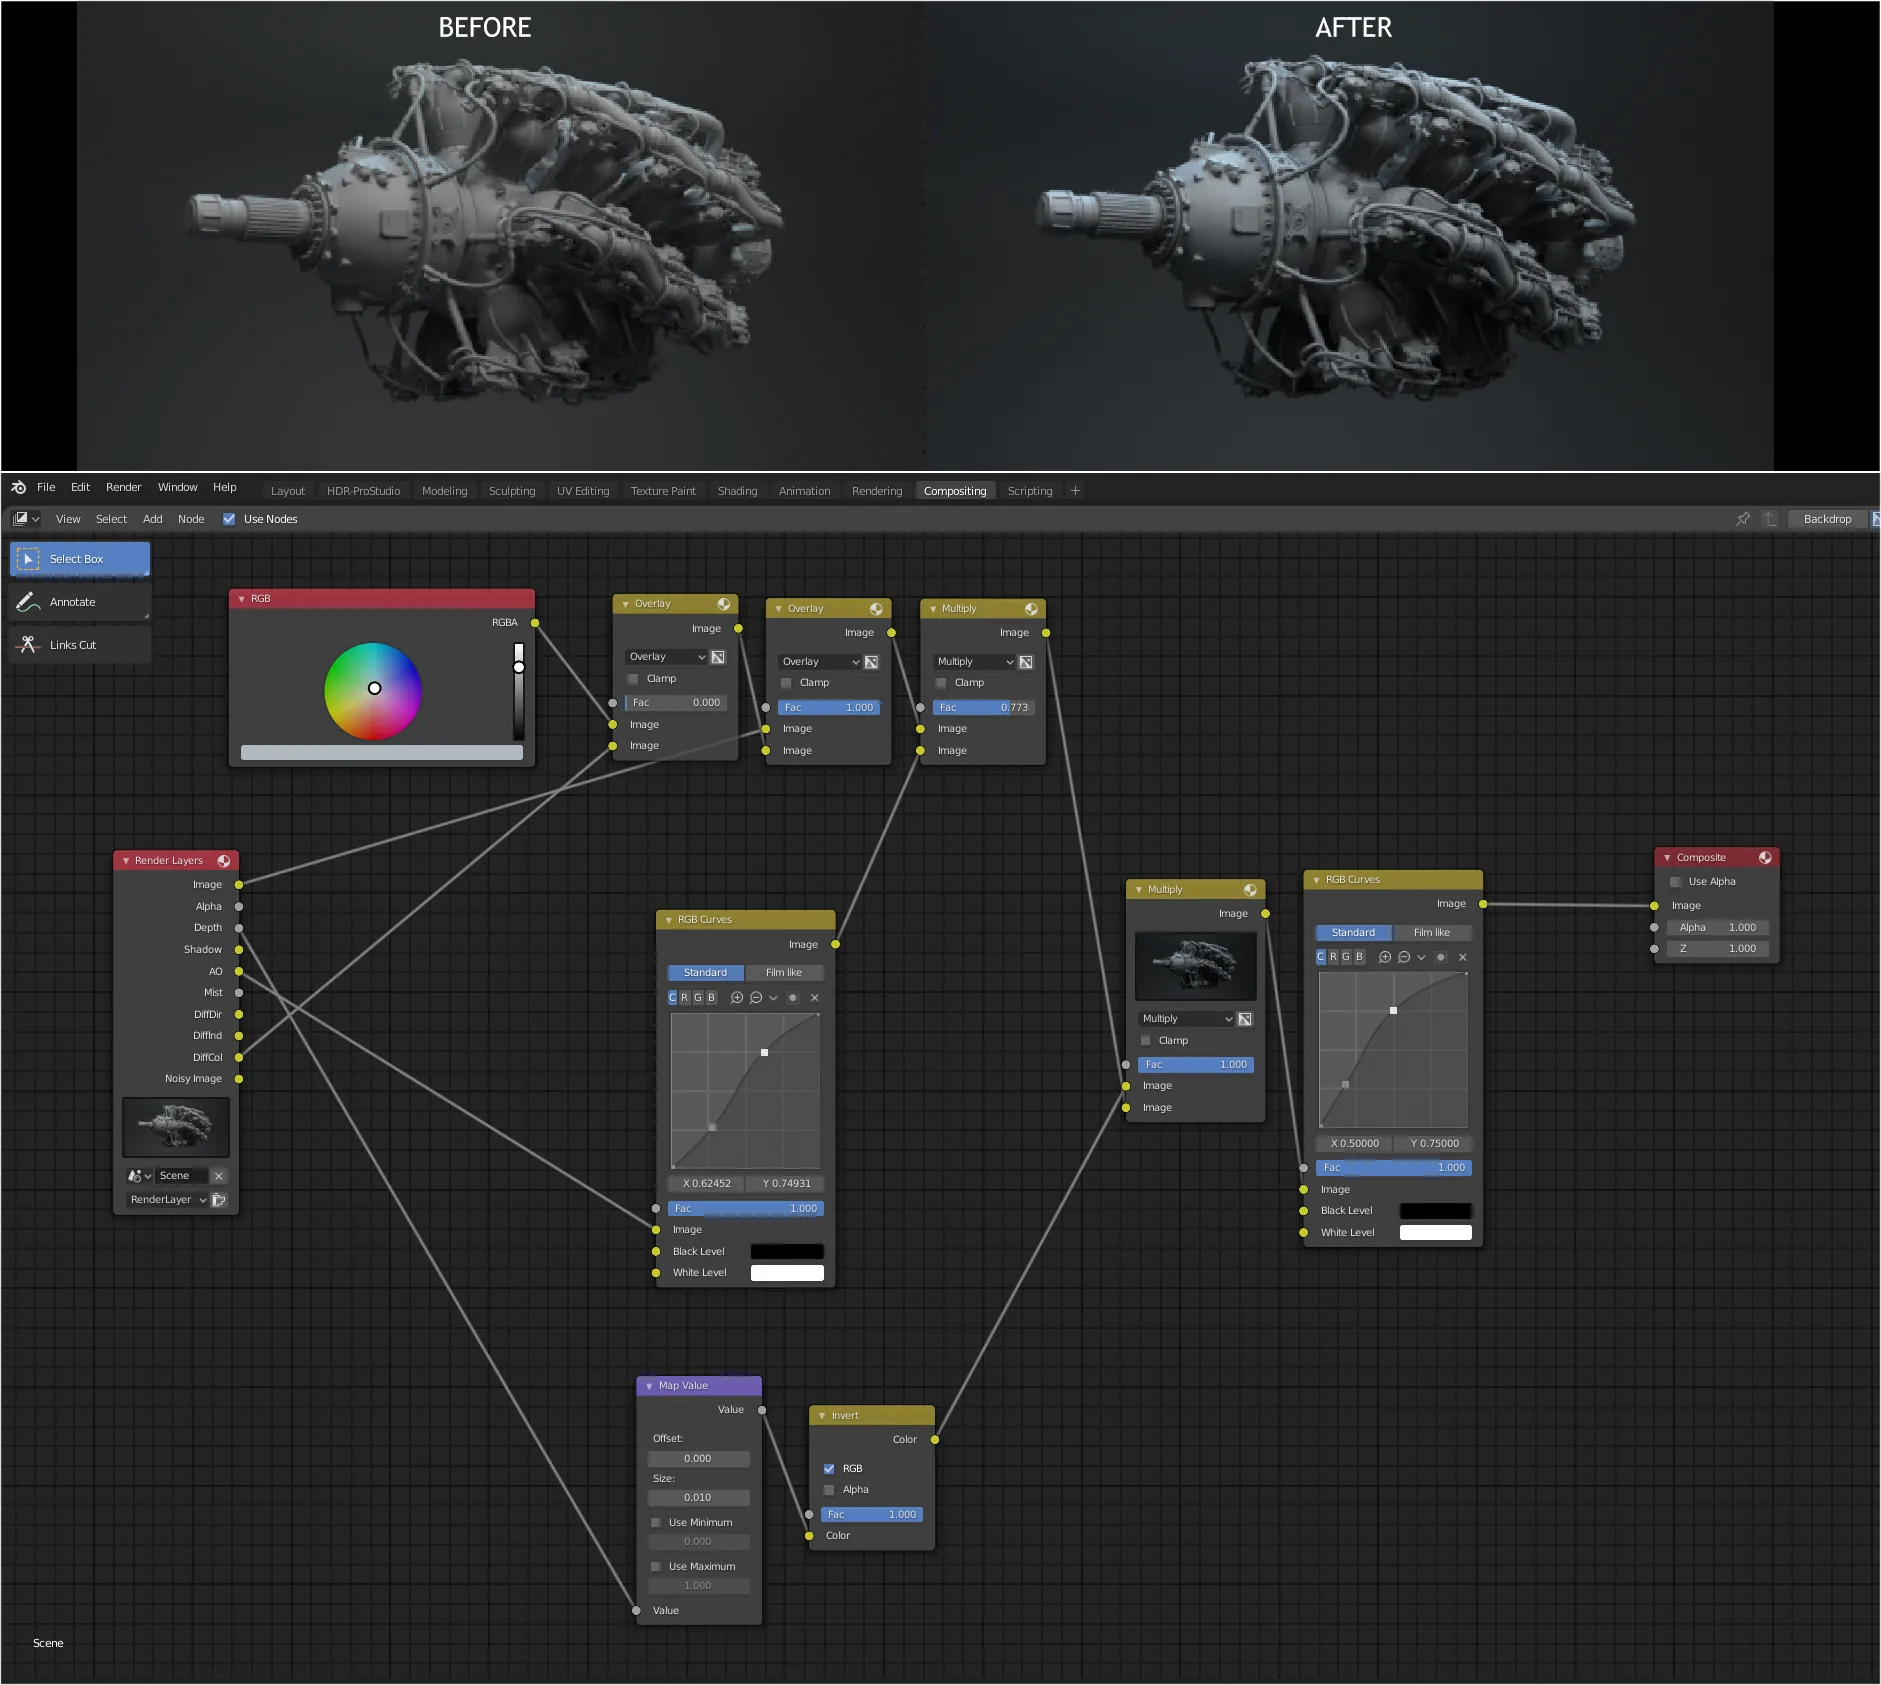
Task: Collapse the Composite node
Action: (1667, 858)
